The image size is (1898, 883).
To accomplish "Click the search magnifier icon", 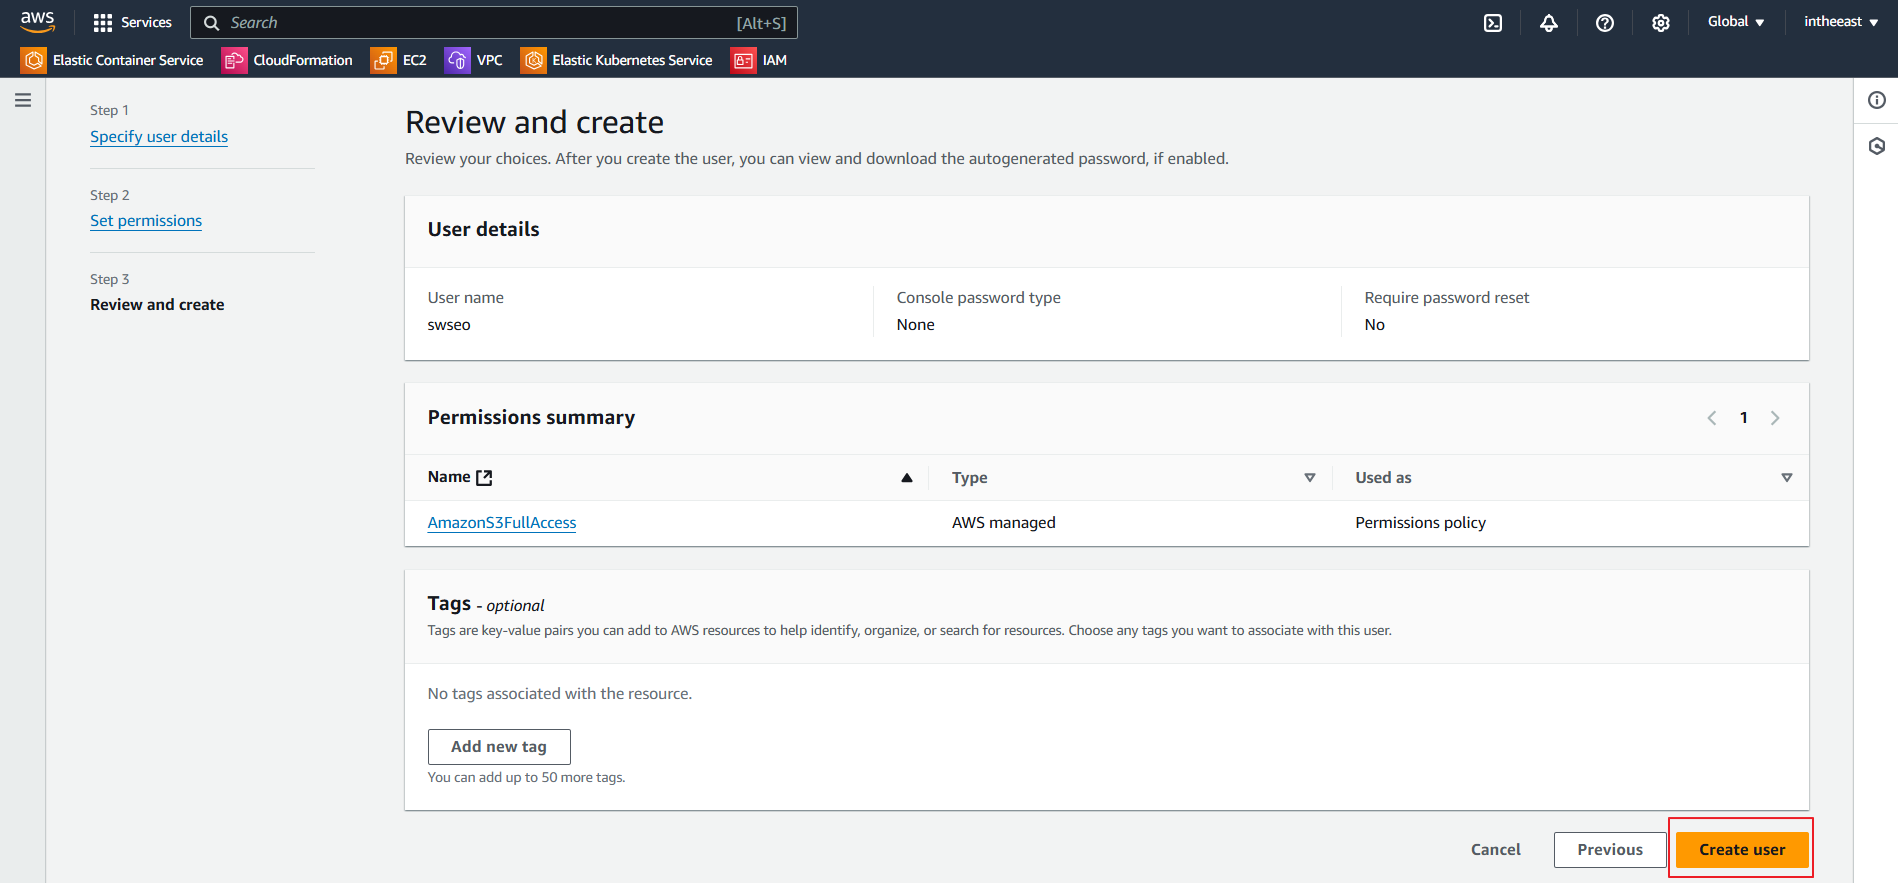I will point(211,22).
